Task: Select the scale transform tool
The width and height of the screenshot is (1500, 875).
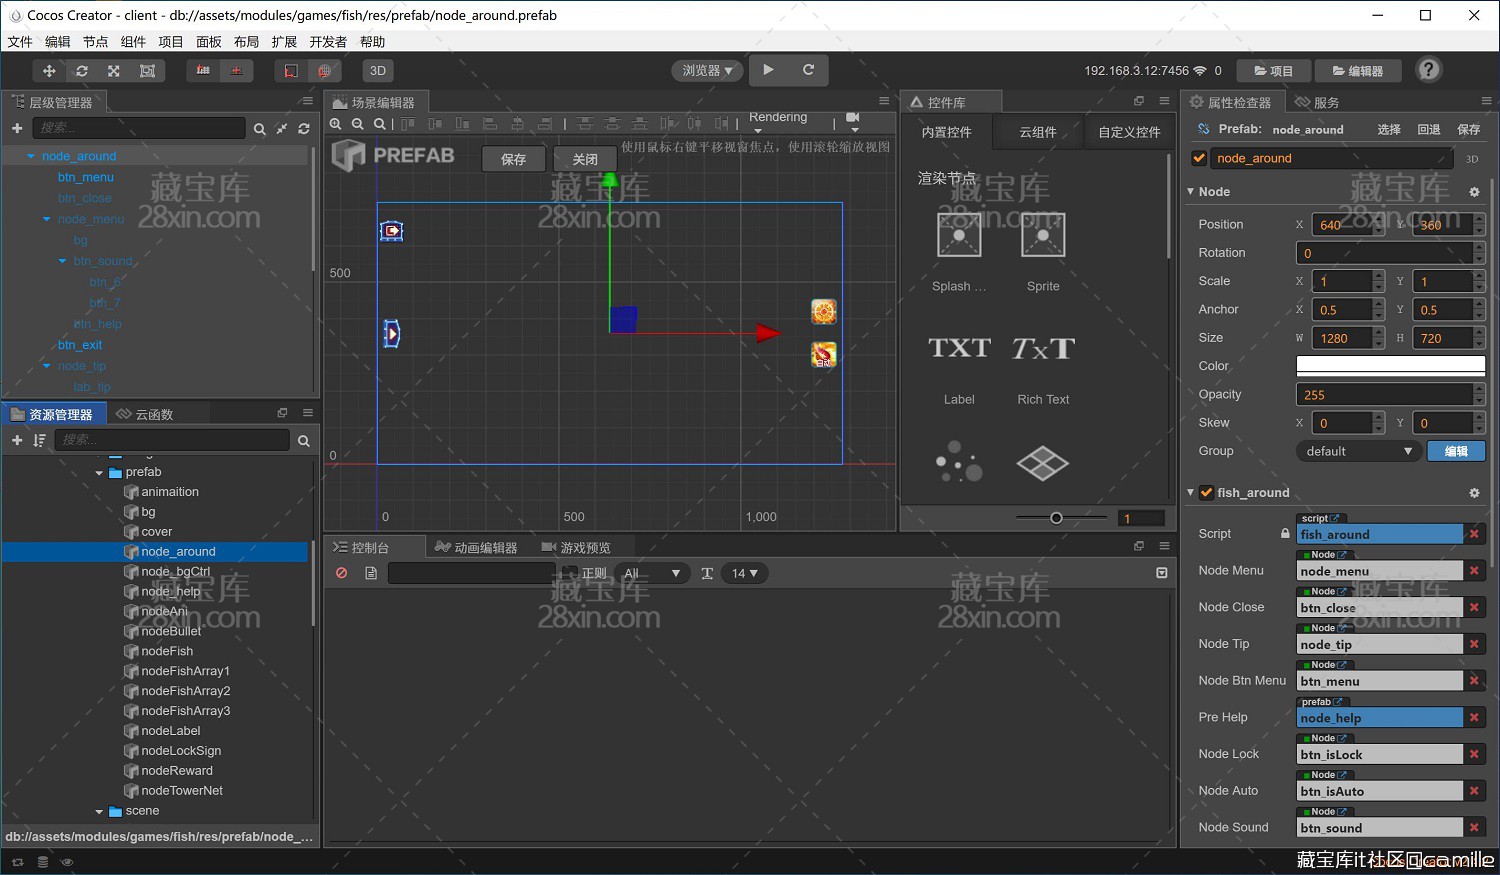Action: [114, 71]
